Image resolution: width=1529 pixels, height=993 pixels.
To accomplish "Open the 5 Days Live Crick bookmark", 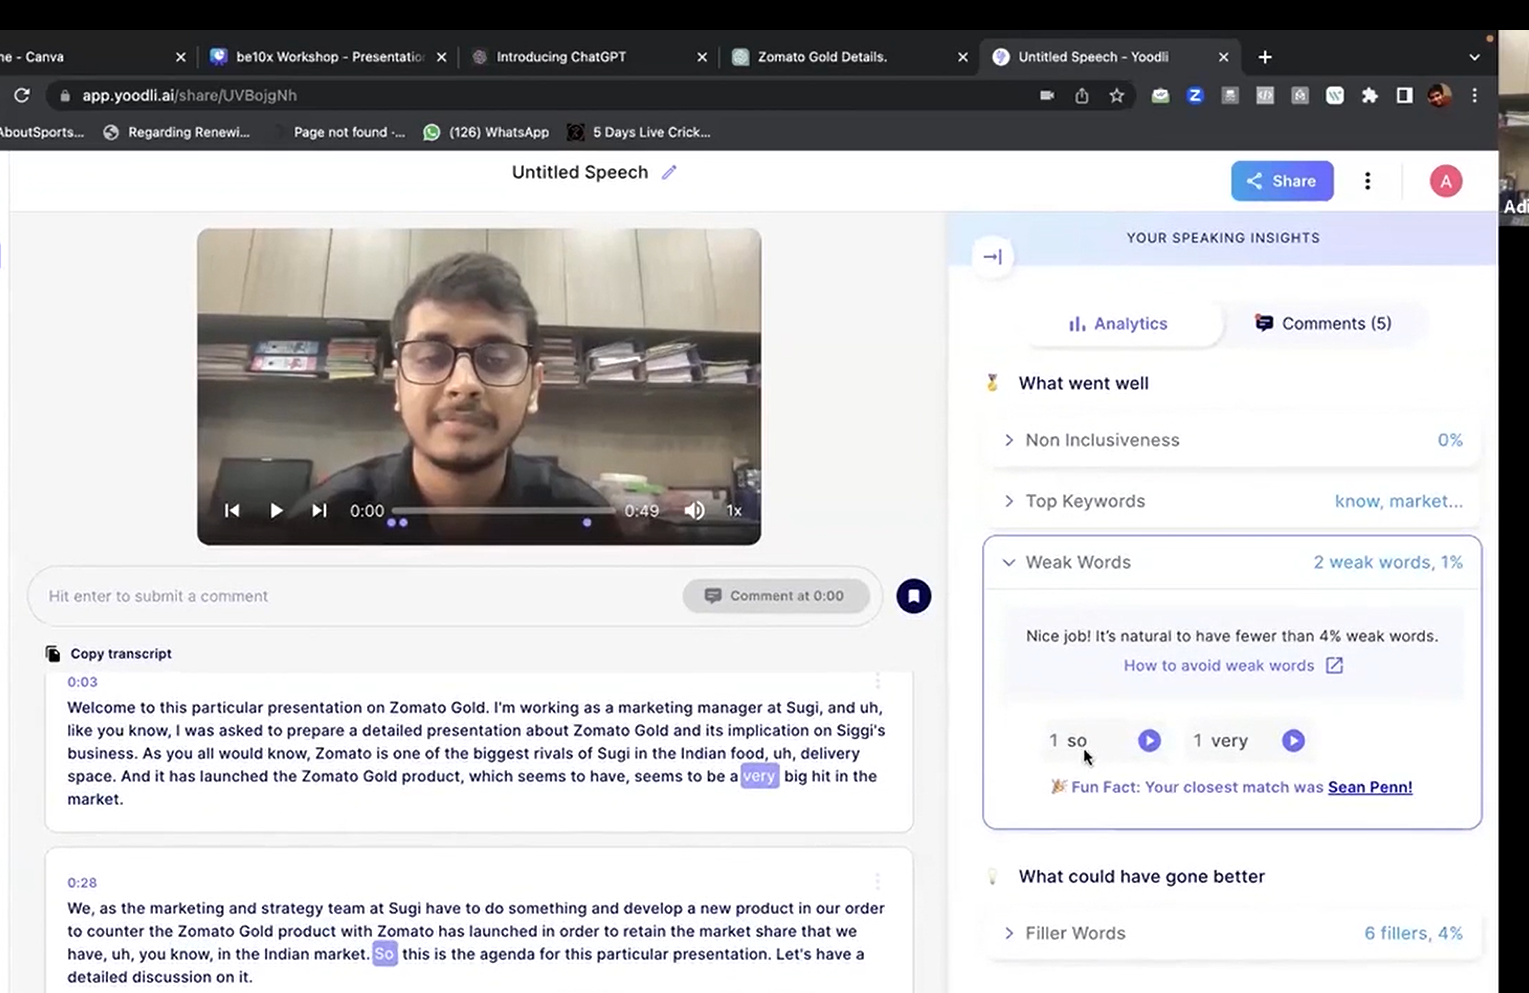I will [x=638, y=132].
